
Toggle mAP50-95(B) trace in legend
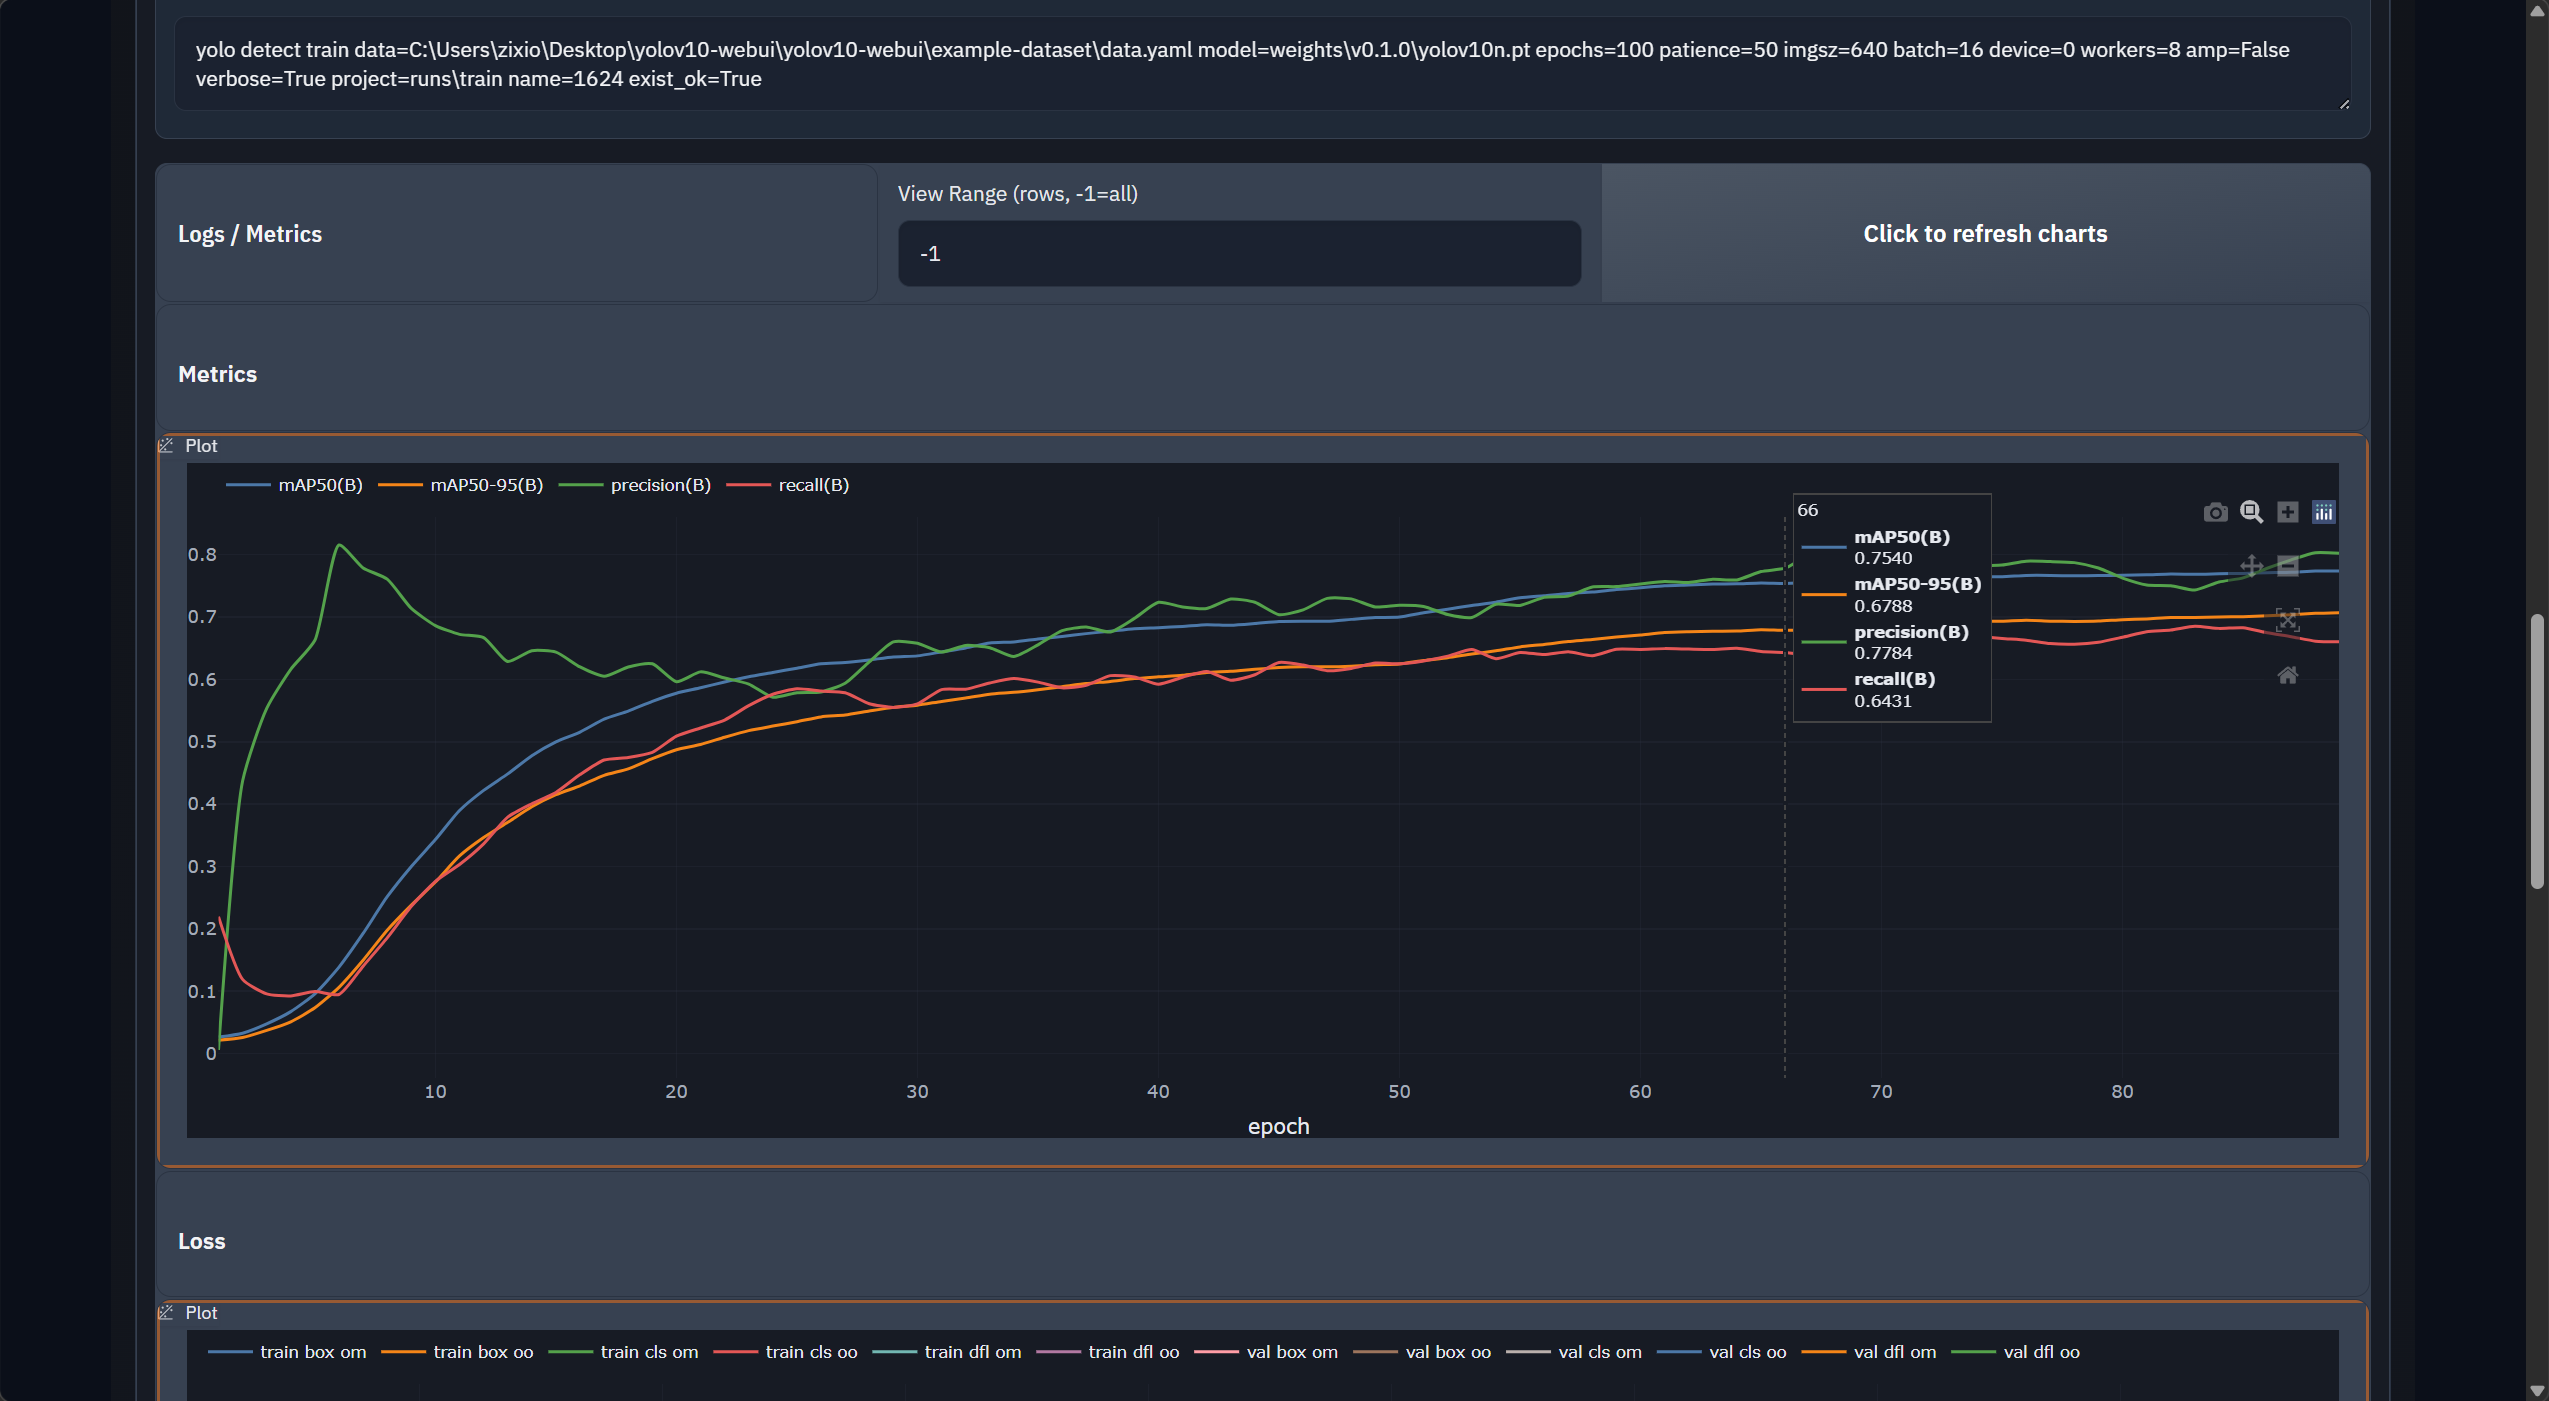485,485
